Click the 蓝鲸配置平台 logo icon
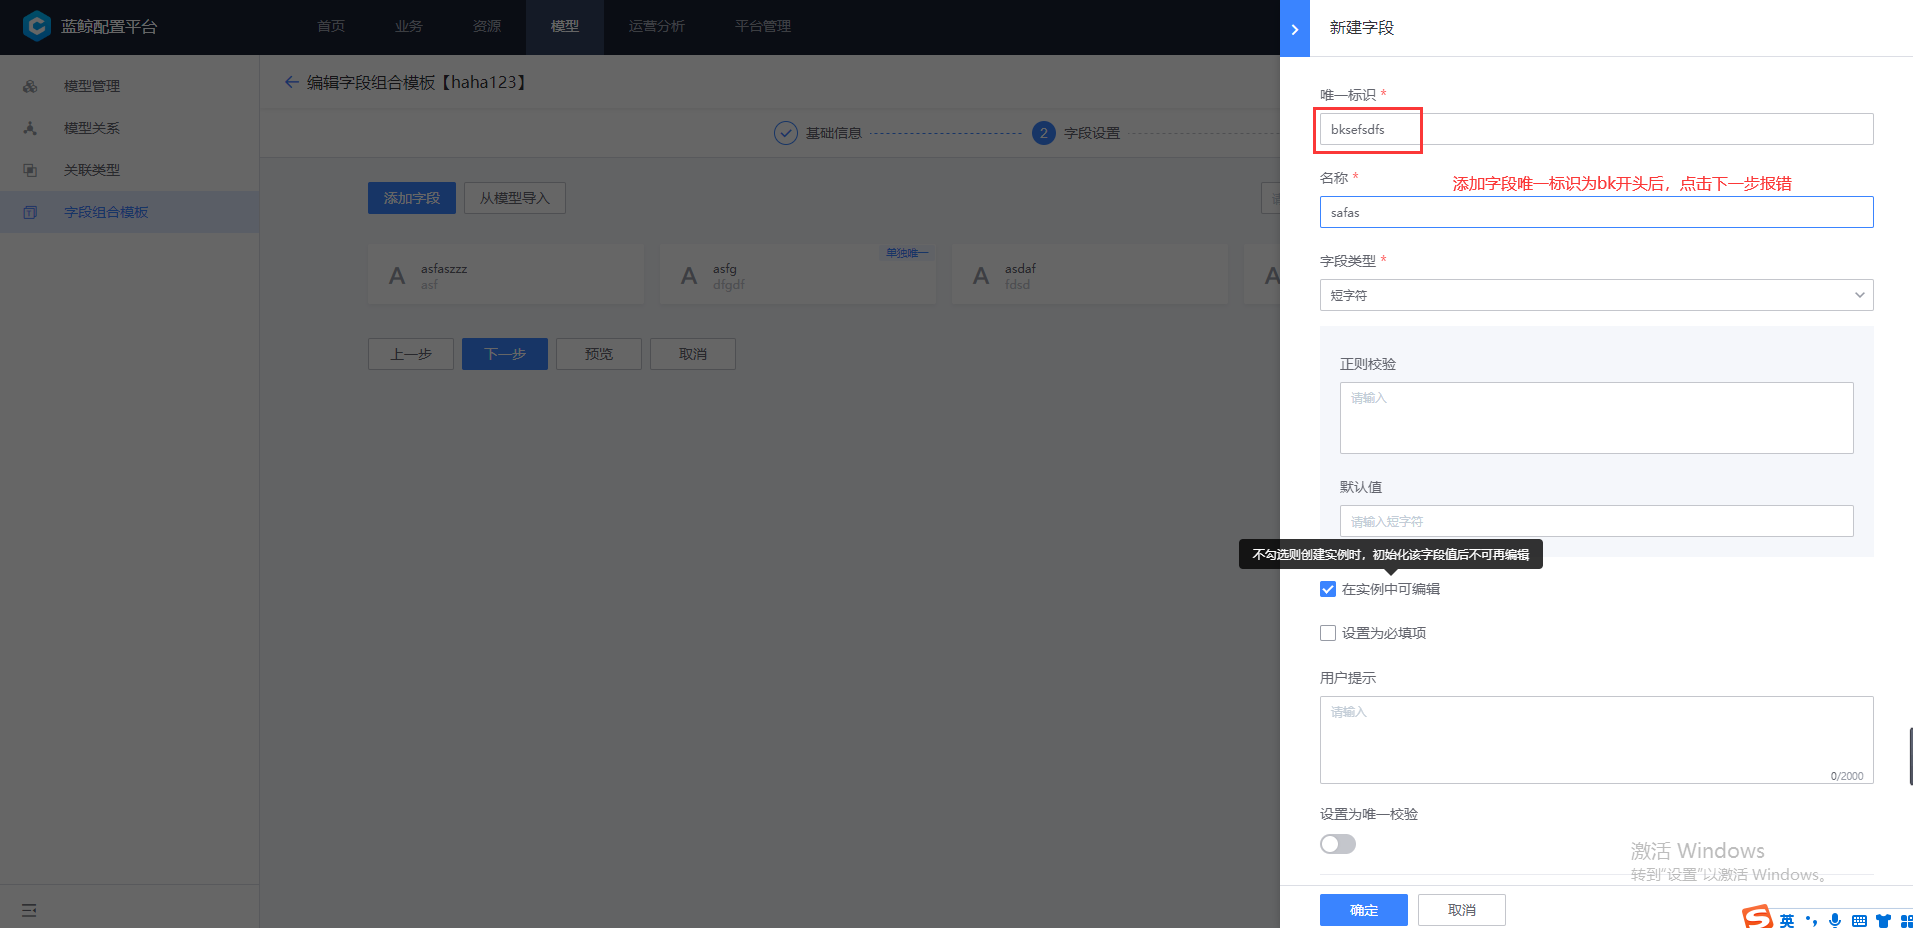Viewport: 1913px width, 928px height. click(x=36, y=26)
